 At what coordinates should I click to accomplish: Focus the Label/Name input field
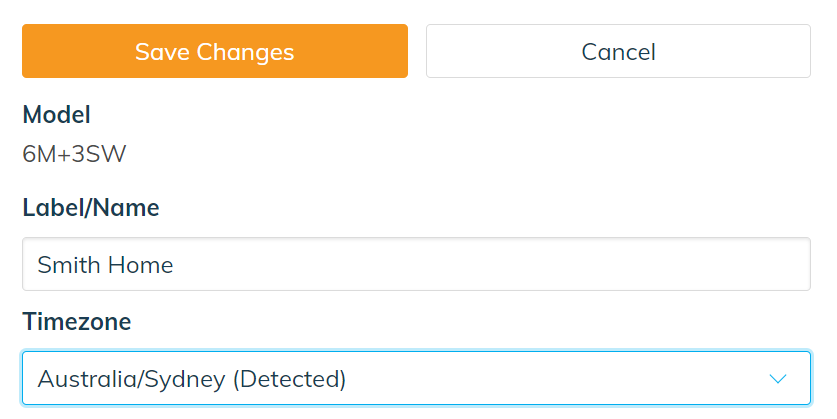click(x=416, y=264)
